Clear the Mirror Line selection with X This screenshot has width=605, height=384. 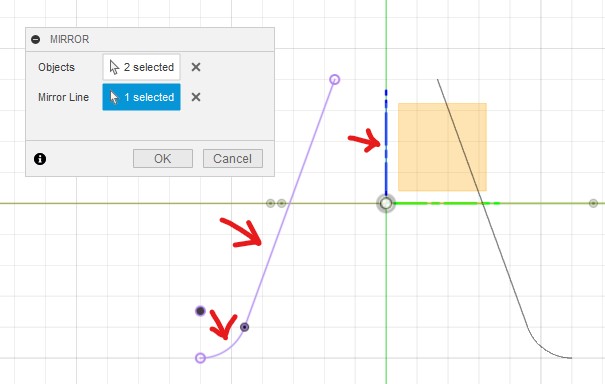tap(196, 97)
